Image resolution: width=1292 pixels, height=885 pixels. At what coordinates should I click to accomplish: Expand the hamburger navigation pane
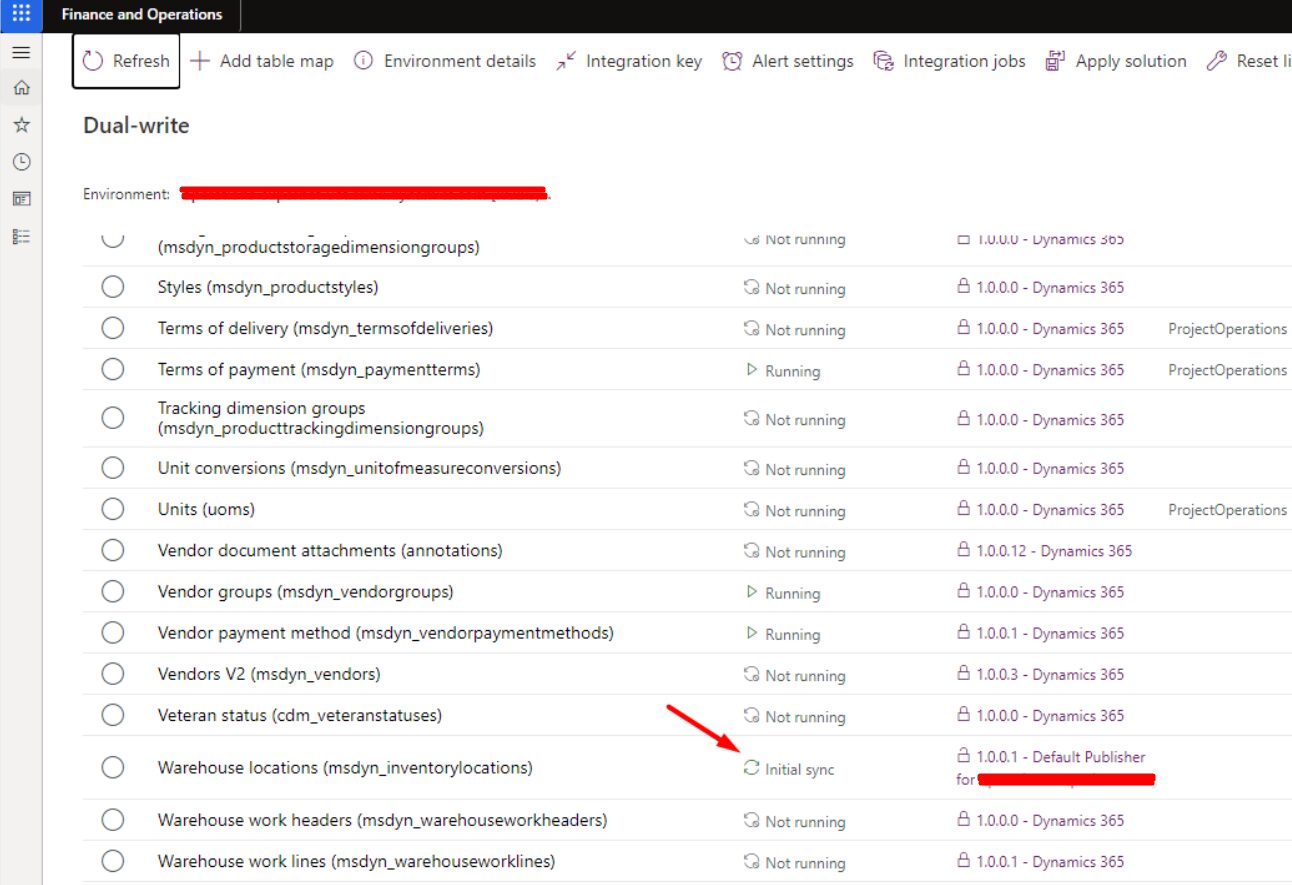pos(21,52)
